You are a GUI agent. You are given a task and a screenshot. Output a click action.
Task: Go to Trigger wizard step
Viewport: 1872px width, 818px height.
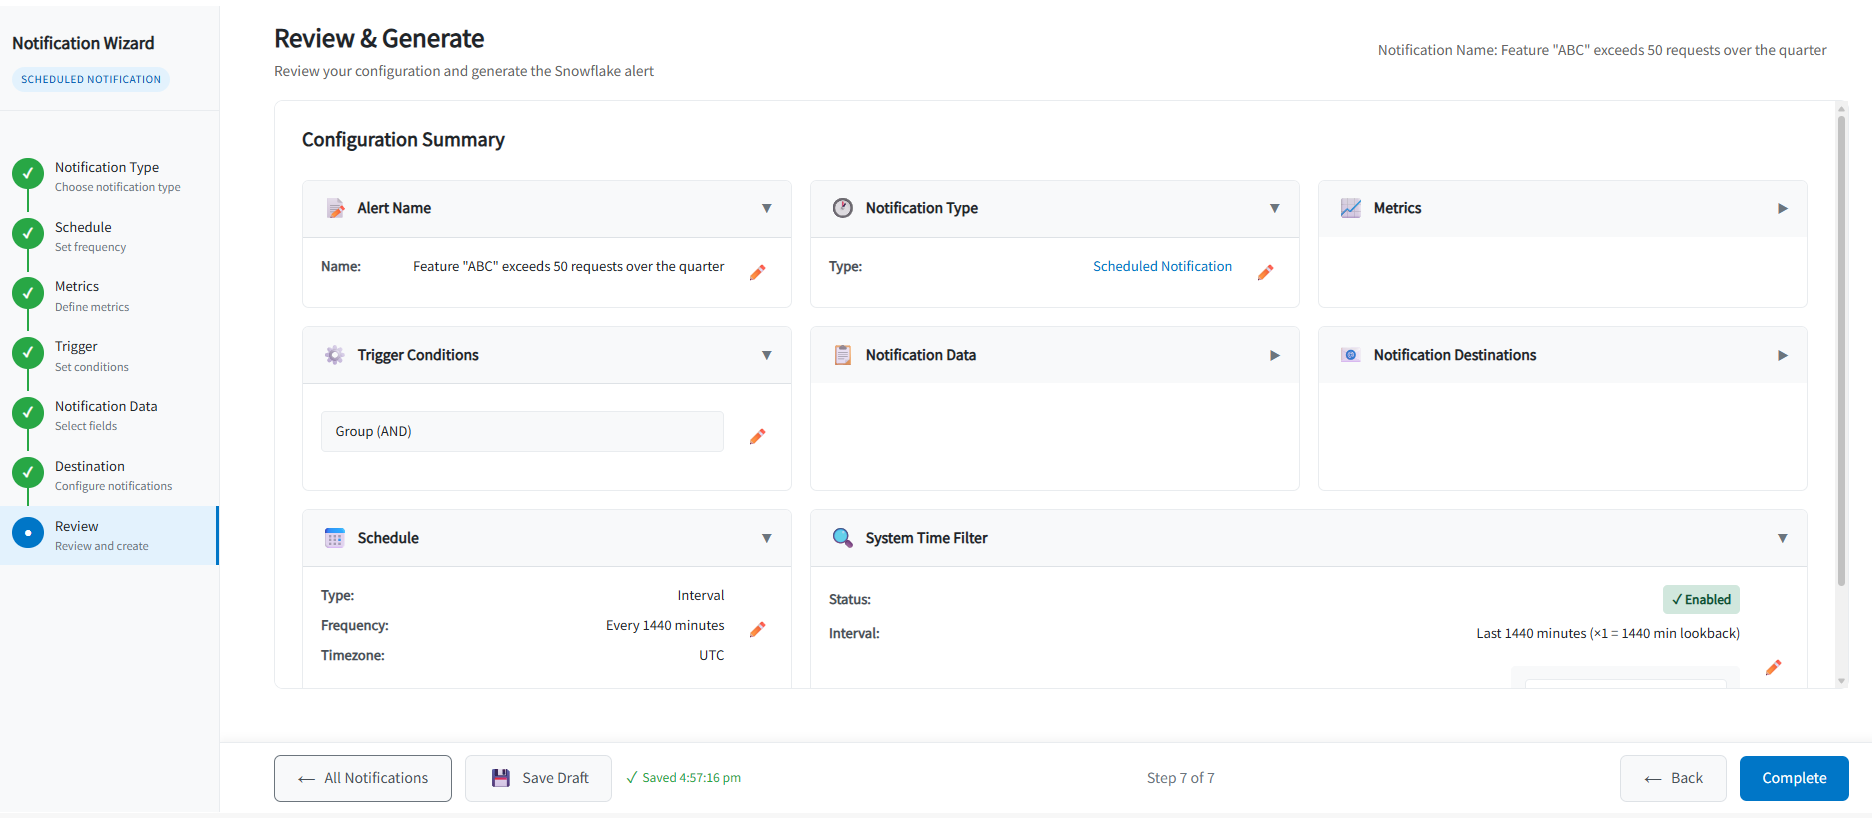click(109, 356)
